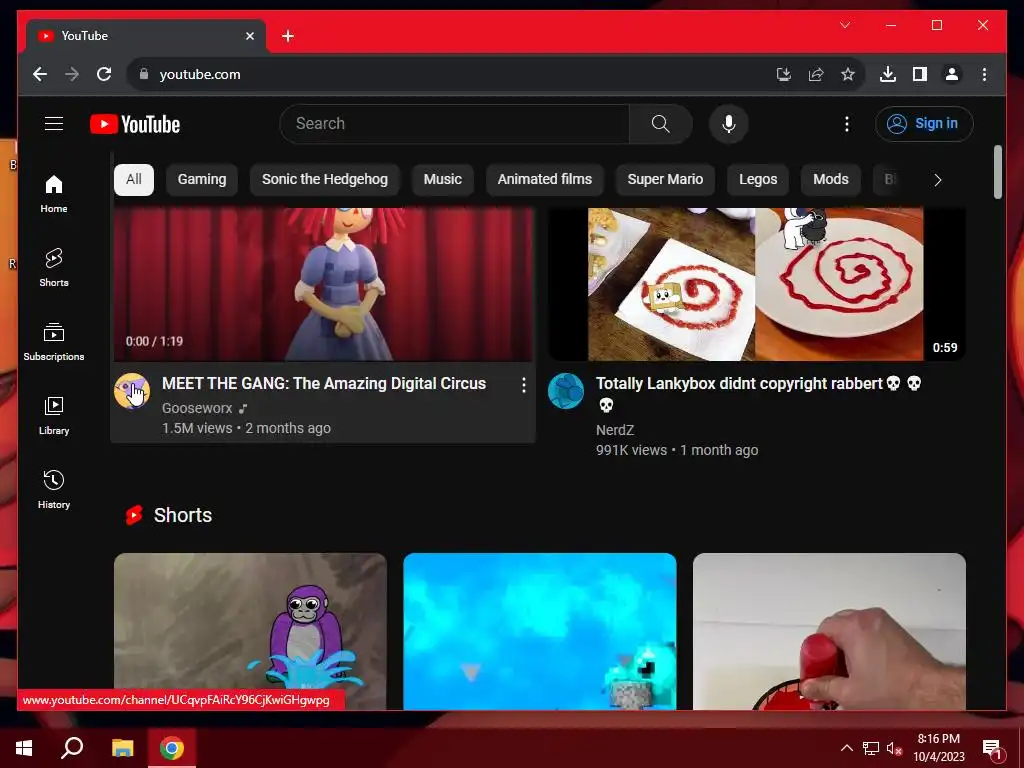Select the Animated films chip
Screen dimensions: 1024x768
click(x=545, y=180)
